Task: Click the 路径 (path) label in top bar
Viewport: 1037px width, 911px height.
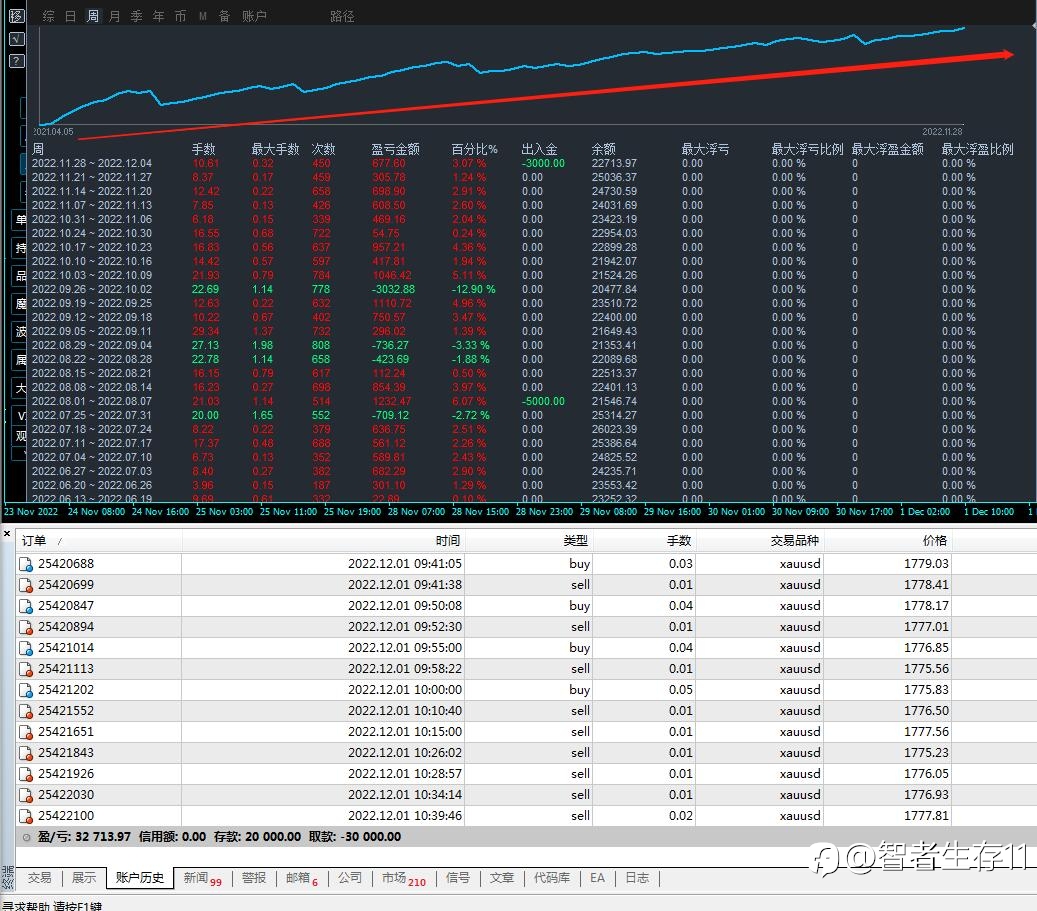Action: pos(342,16)
